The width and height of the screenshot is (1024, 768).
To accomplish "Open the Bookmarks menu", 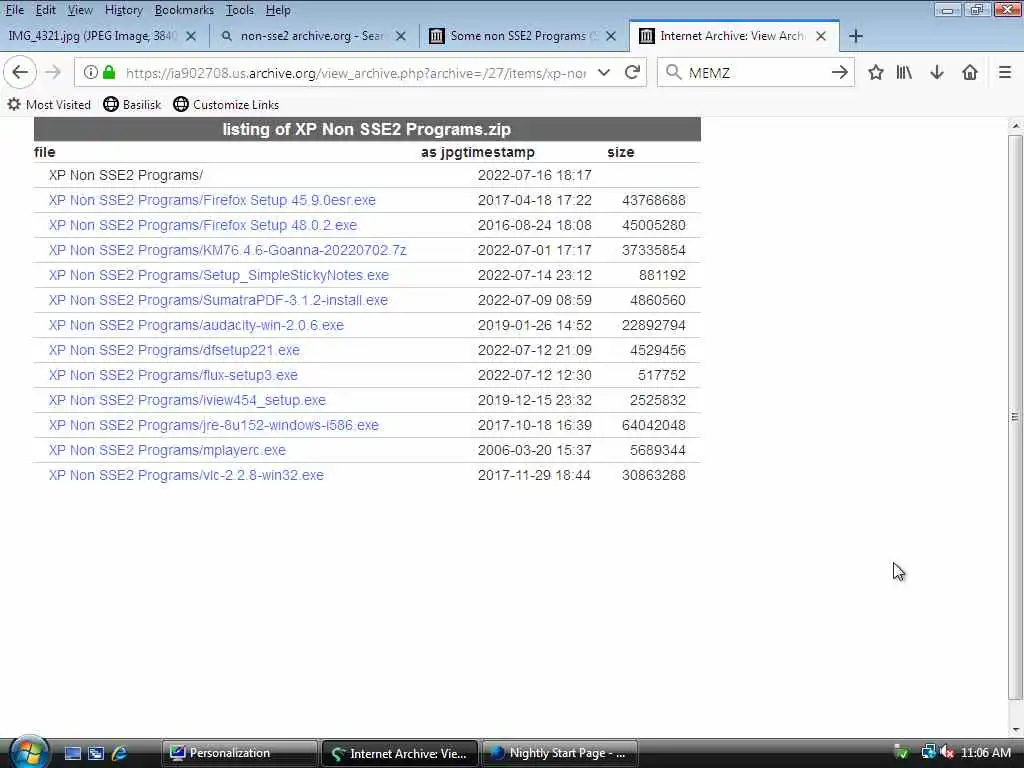I will [184, 10].
